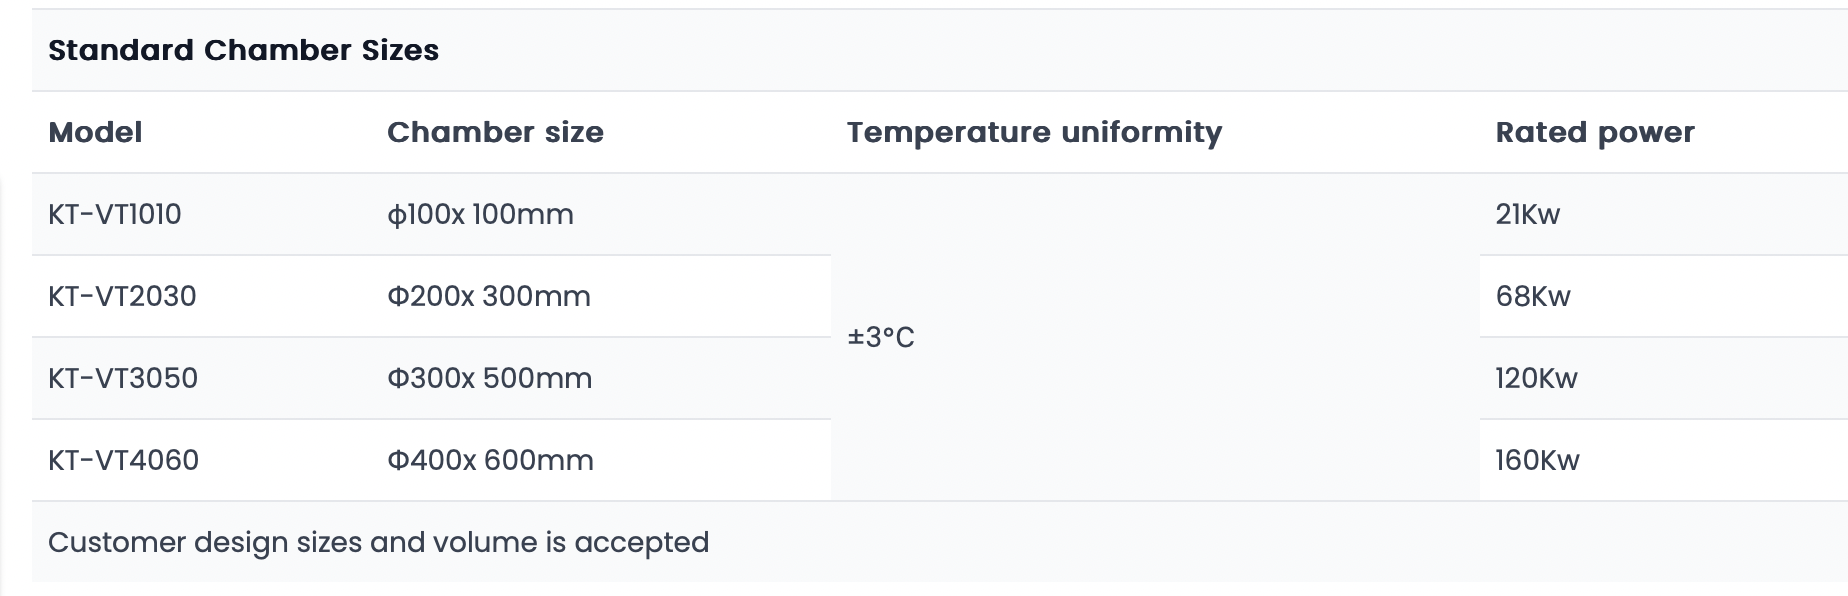Click the Φ200x 300mm chamber size cell
Viewport: 1848px width, 596px height.
[489, 296]
